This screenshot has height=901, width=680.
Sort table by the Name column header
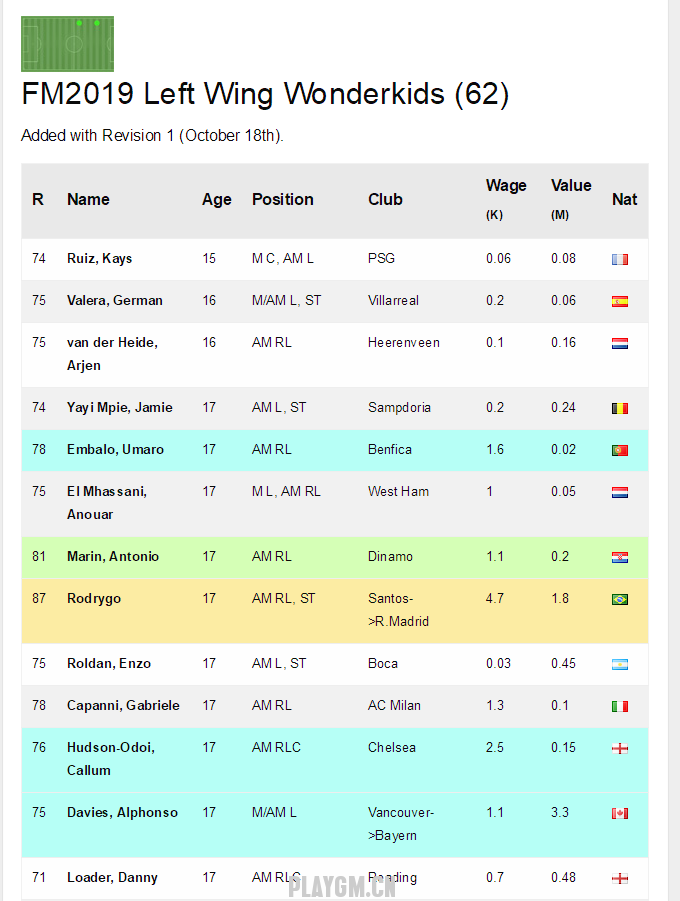point(88,199)
